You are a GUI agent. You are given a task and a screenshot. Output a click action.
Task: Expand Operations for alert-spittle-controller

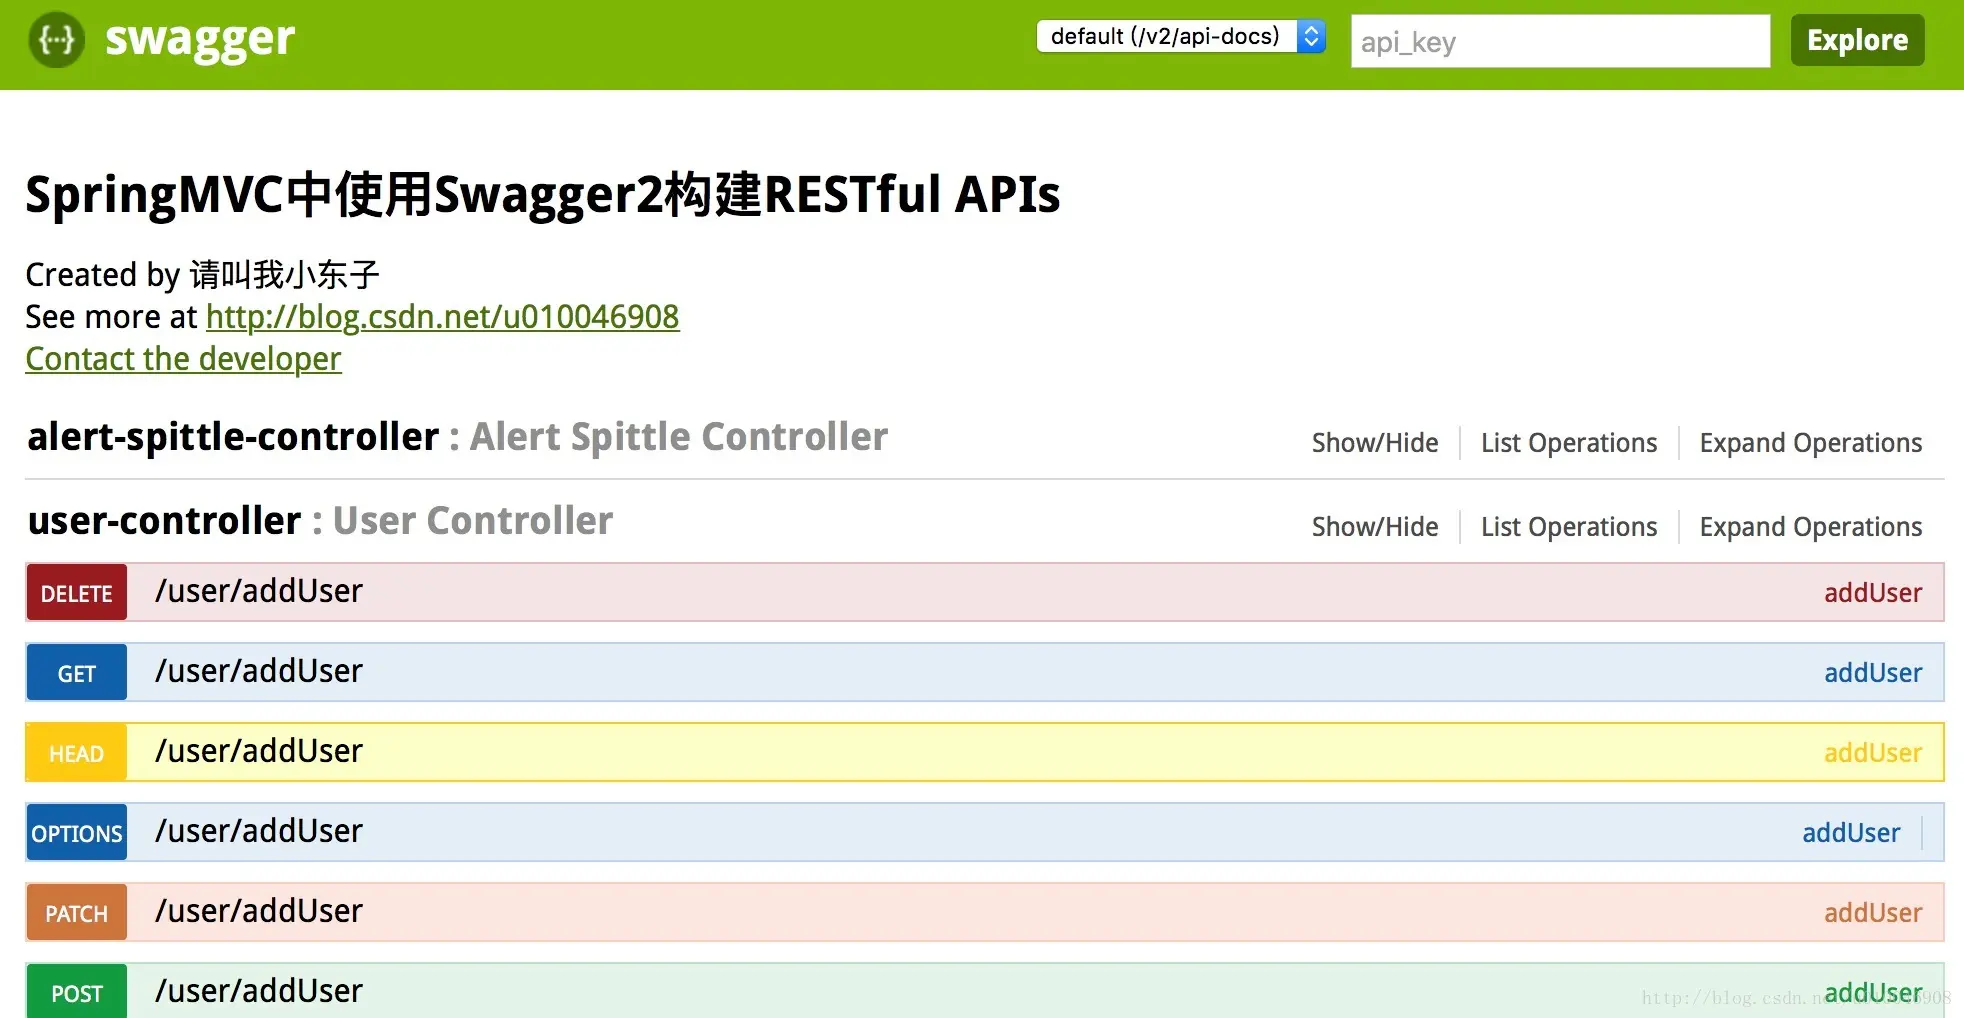(x=1811, y=443)
